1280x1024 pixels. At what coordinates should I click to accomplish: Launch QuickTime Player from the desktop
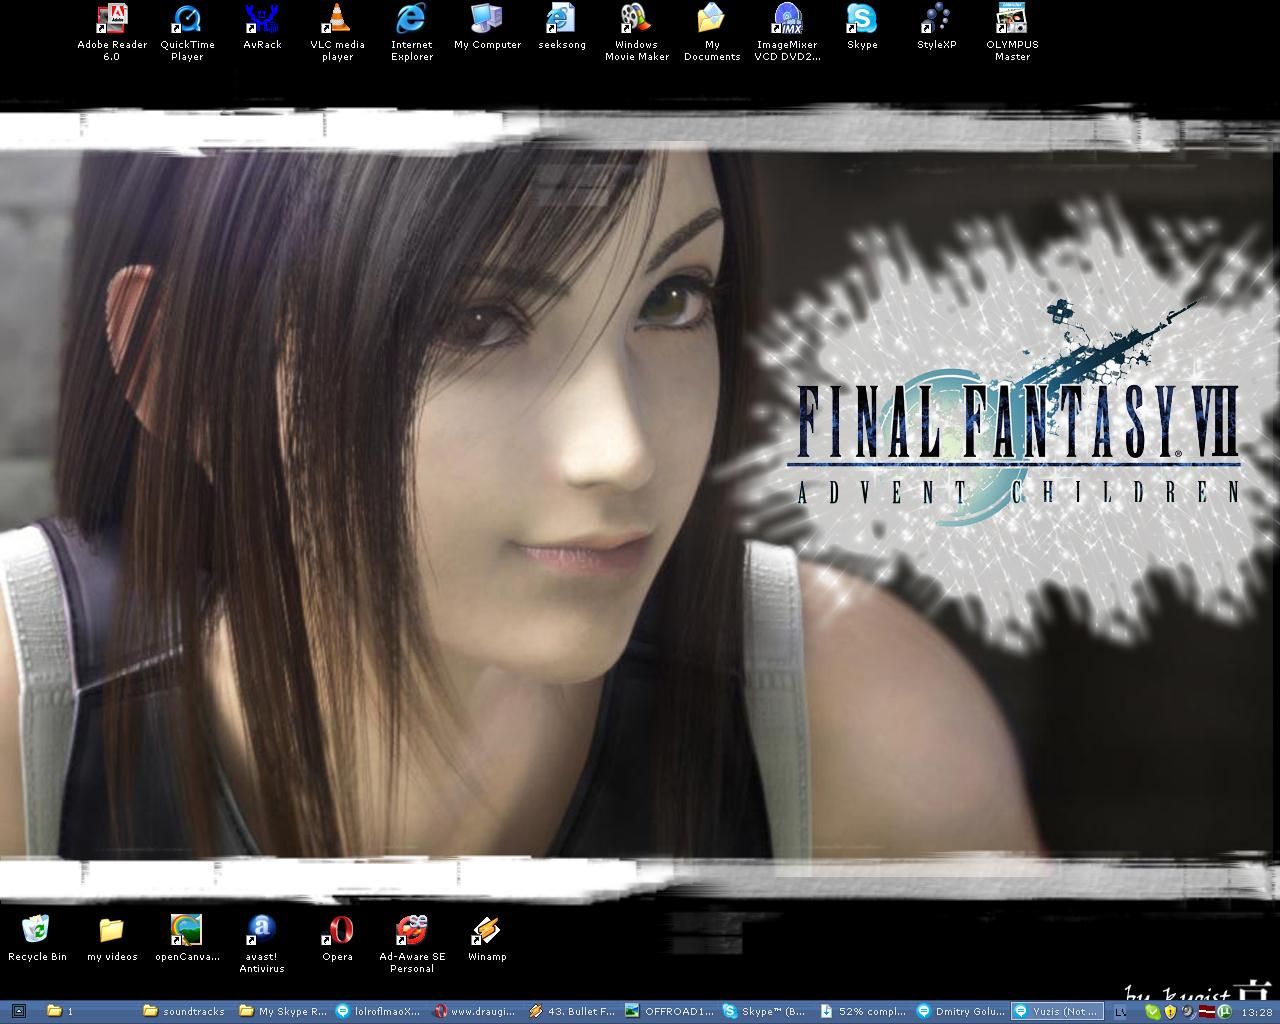coord(187,32)
